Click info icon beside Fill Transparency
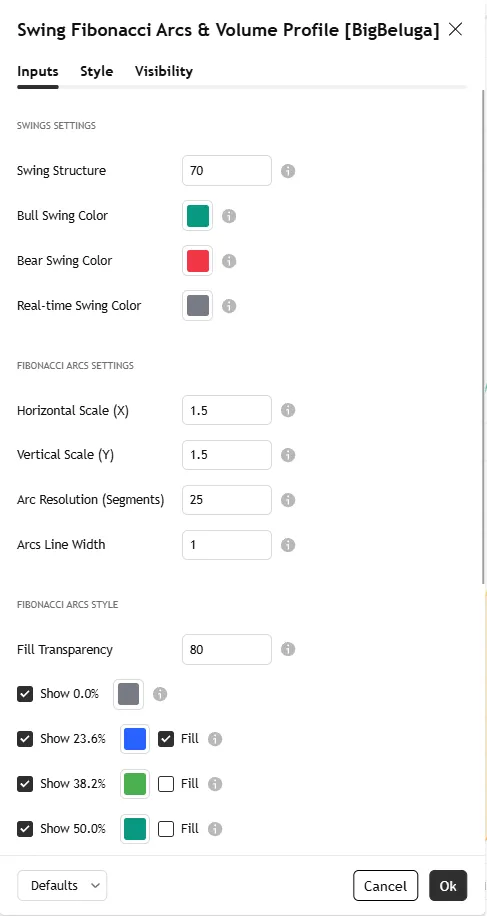The image size is (487, 916). 288,649
